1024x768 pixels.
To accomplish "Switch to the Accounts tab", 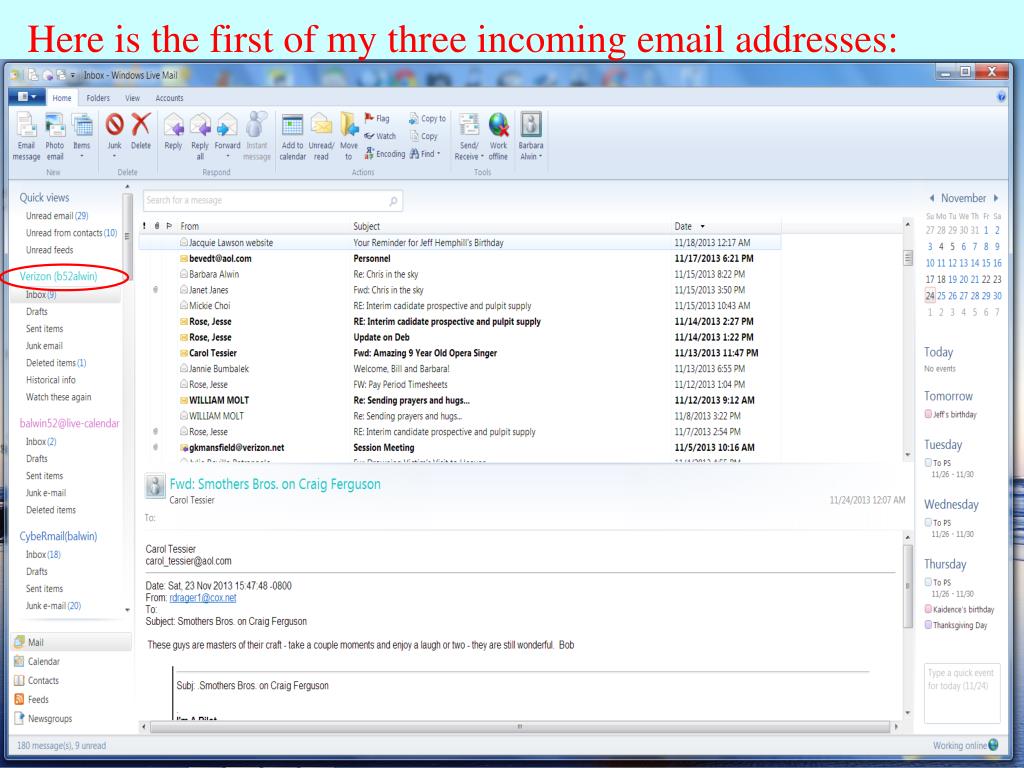I will pos(169,98).
